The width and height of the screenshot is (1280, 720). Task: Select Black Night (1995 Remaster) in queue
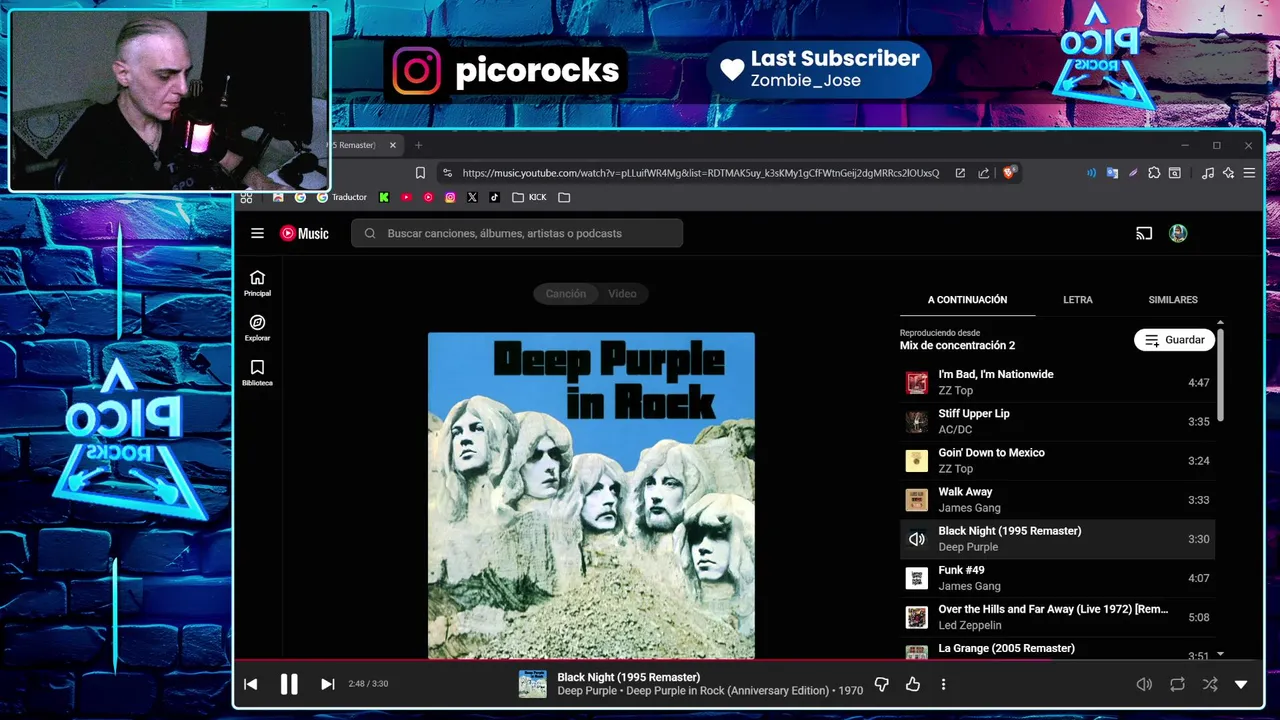click(x=1058, y=538)
